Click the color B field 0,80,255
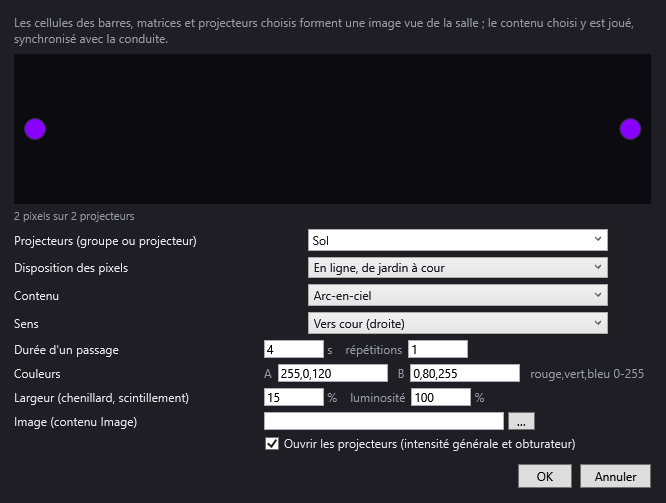The height and width of the screenshot is (503, 666). click(x=465, y=373)
